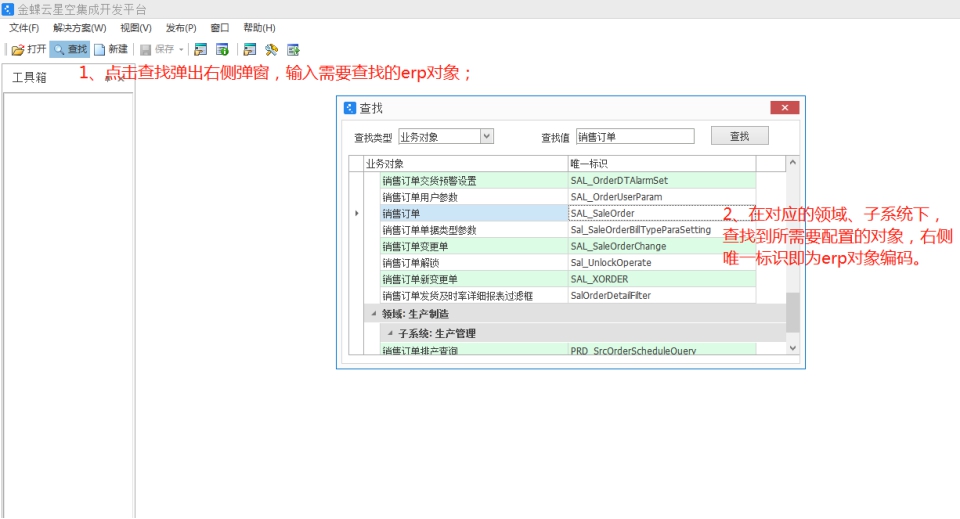Open the 发布(P) menu

[181, 28]
